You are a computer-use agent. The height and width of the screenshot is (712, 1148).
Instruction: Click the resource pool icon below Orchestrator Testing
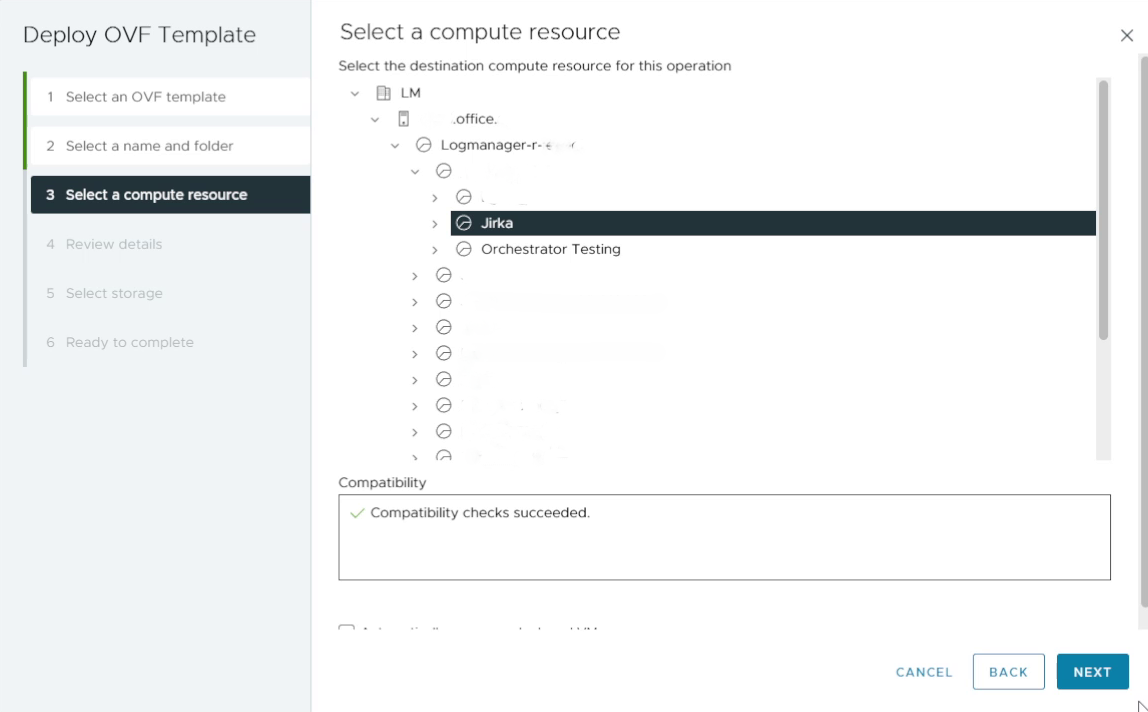click(x=444, y=274)
